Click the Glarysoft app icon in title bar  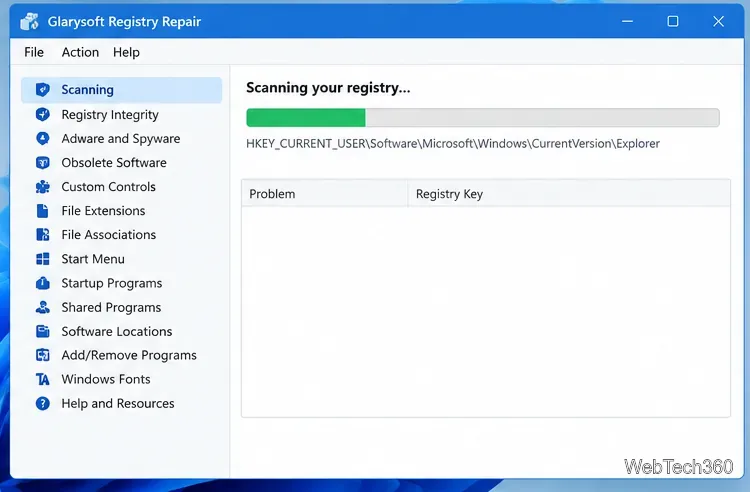coord(30,22)
